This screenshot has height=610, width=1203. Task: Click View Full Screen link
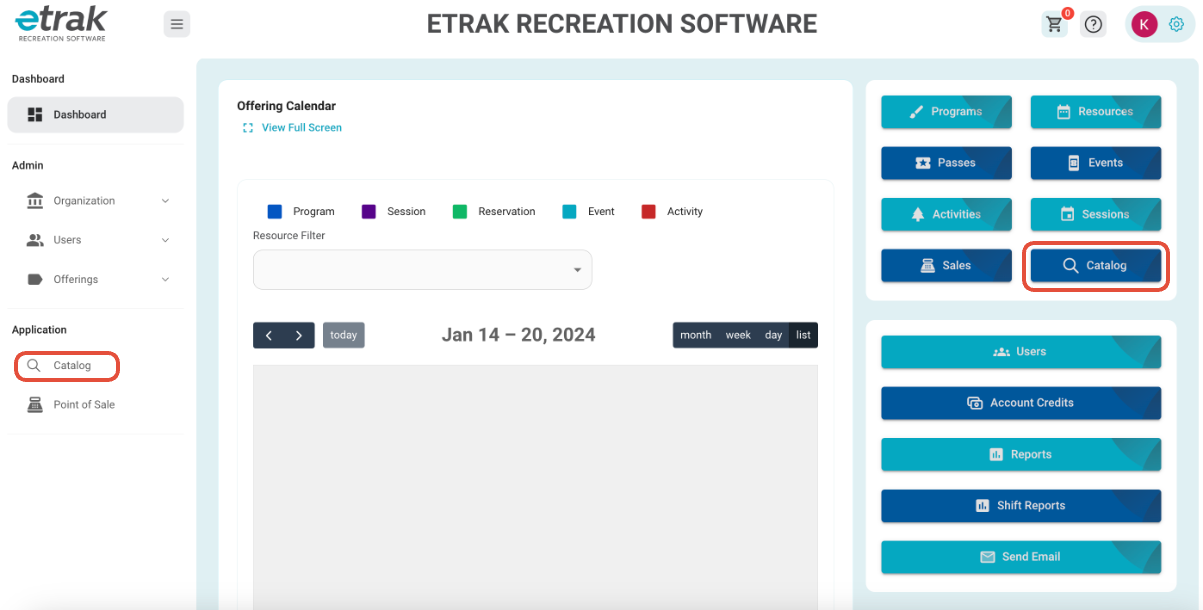(x=301, y=128)
